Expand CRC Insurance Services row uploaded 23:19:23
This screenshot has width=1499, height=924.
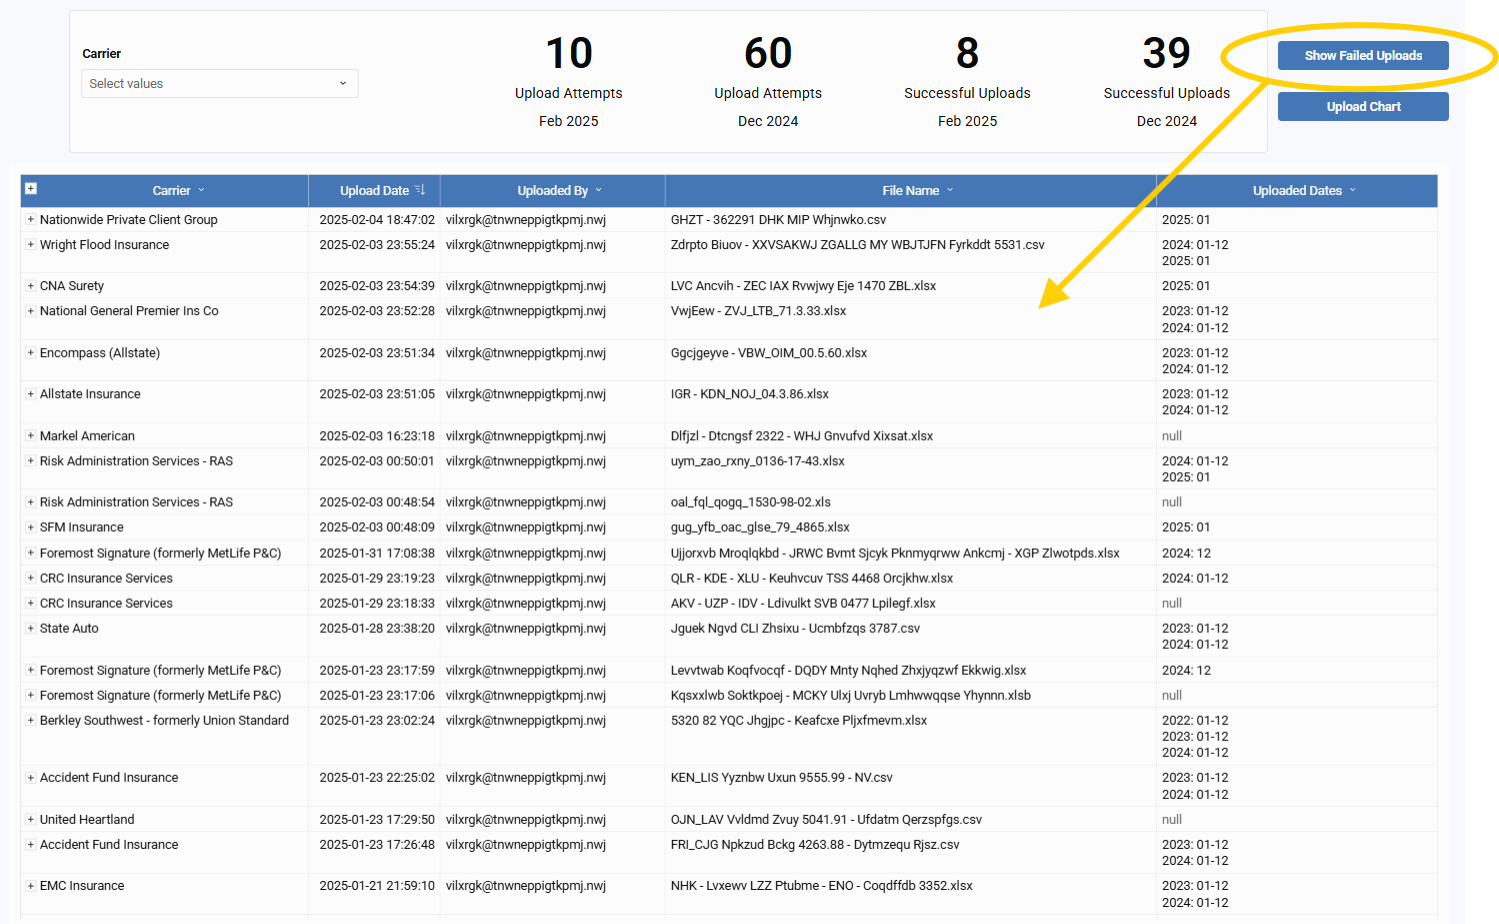point(31,578)
